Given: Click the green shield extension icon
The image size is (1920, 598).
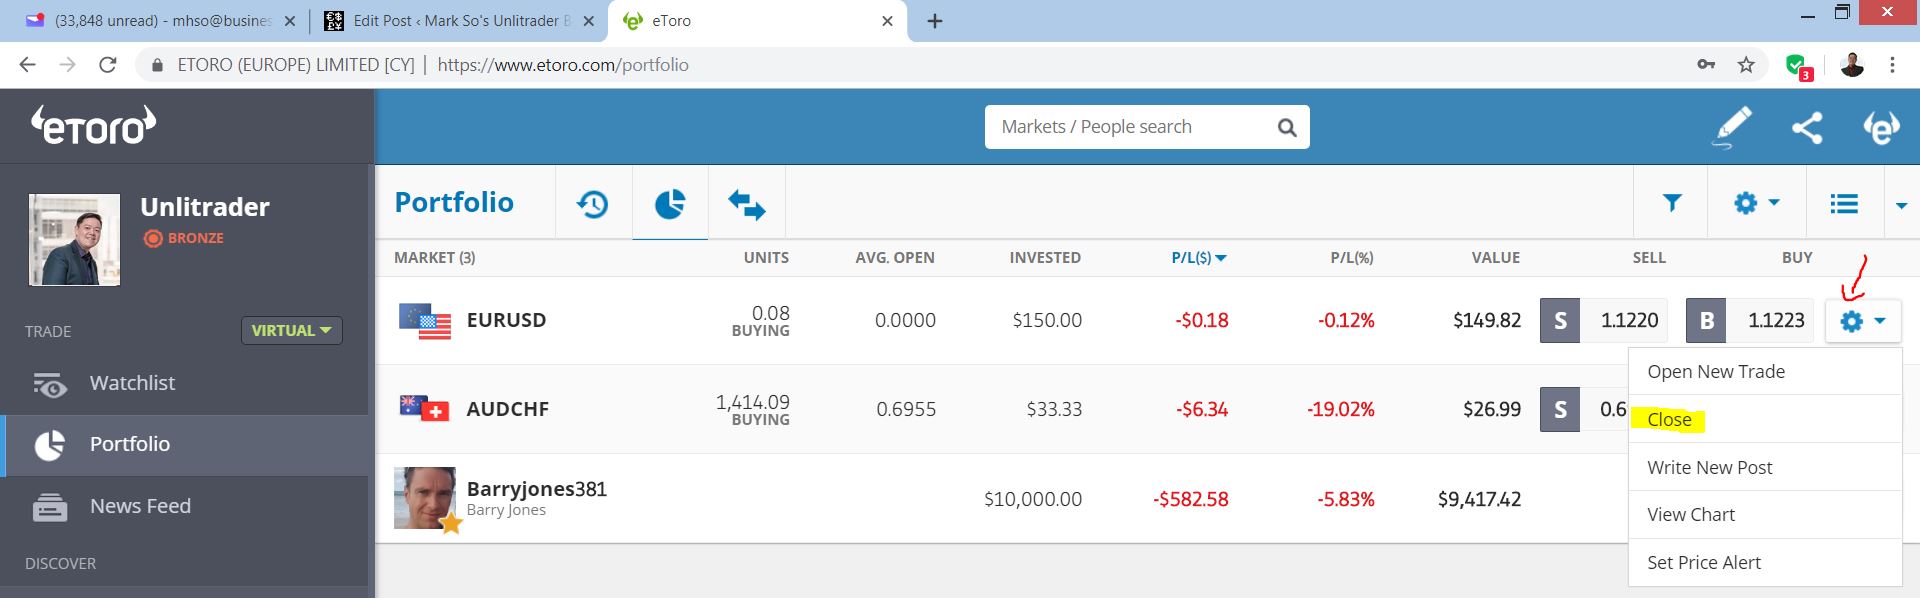Looking at the screenshot, I should coord(1798,66).
